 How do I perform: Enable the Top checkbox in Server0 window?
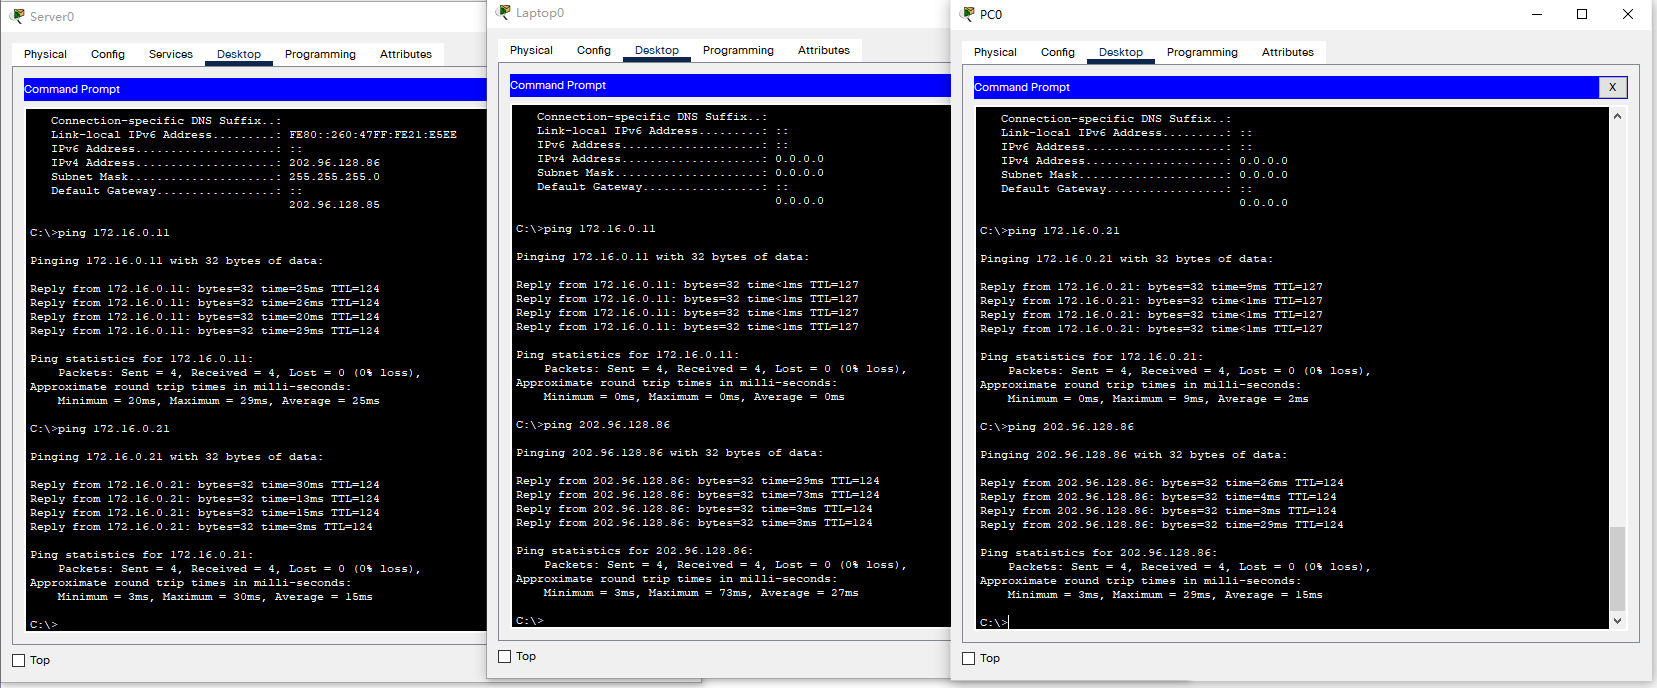(x=19, y=660)
